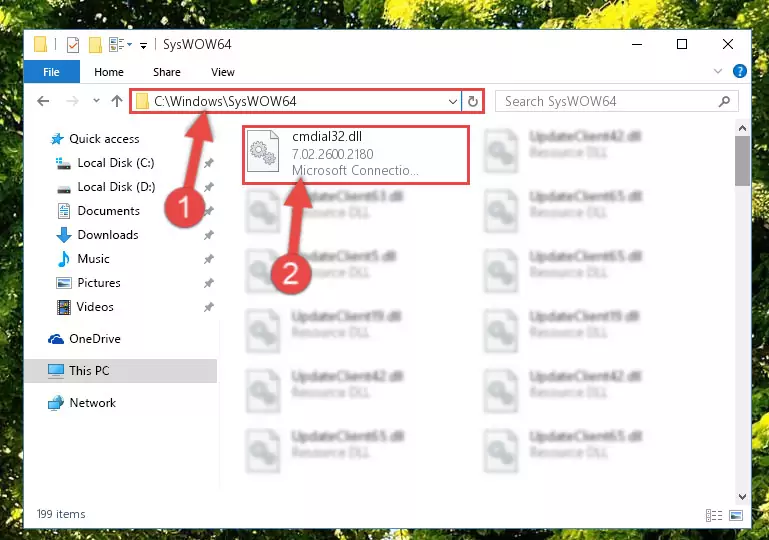Select This PC in navigation pane
The width and height of the screenshot is (769, 540).
(121, 371)
